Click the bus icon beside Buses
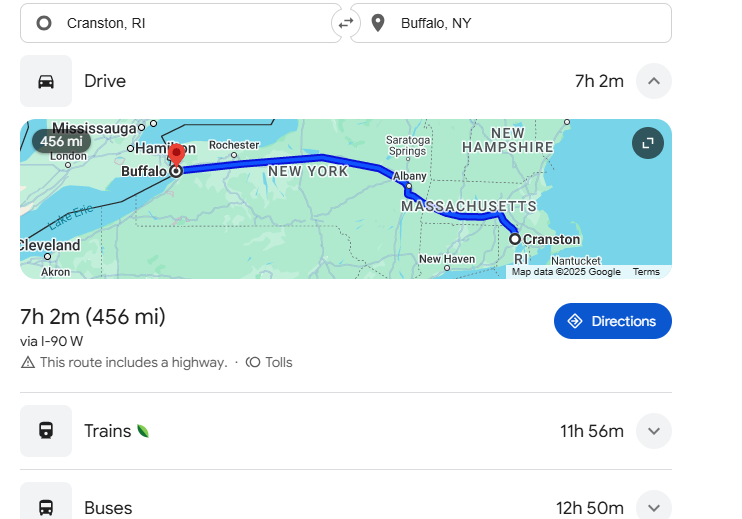This screenshot has width=742, height=519. (46, 507)
